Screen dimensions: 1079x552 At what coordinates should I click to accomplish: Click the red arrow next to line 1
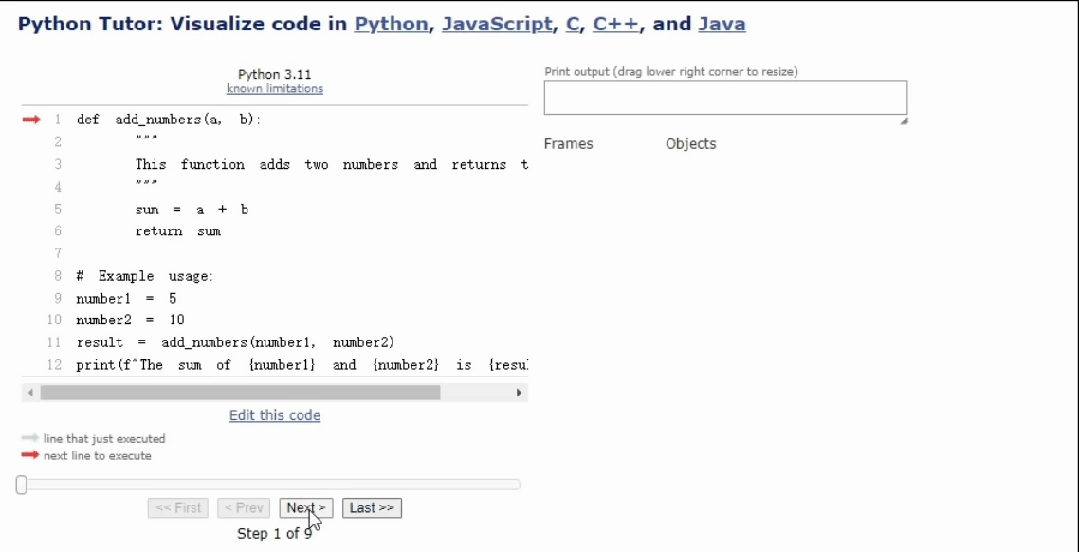point(31,119)
